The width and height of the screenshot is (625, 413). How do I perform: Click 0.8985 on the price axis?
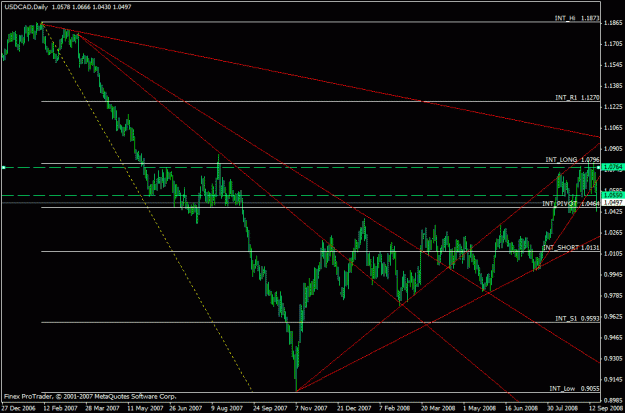[x=613, y=401]
